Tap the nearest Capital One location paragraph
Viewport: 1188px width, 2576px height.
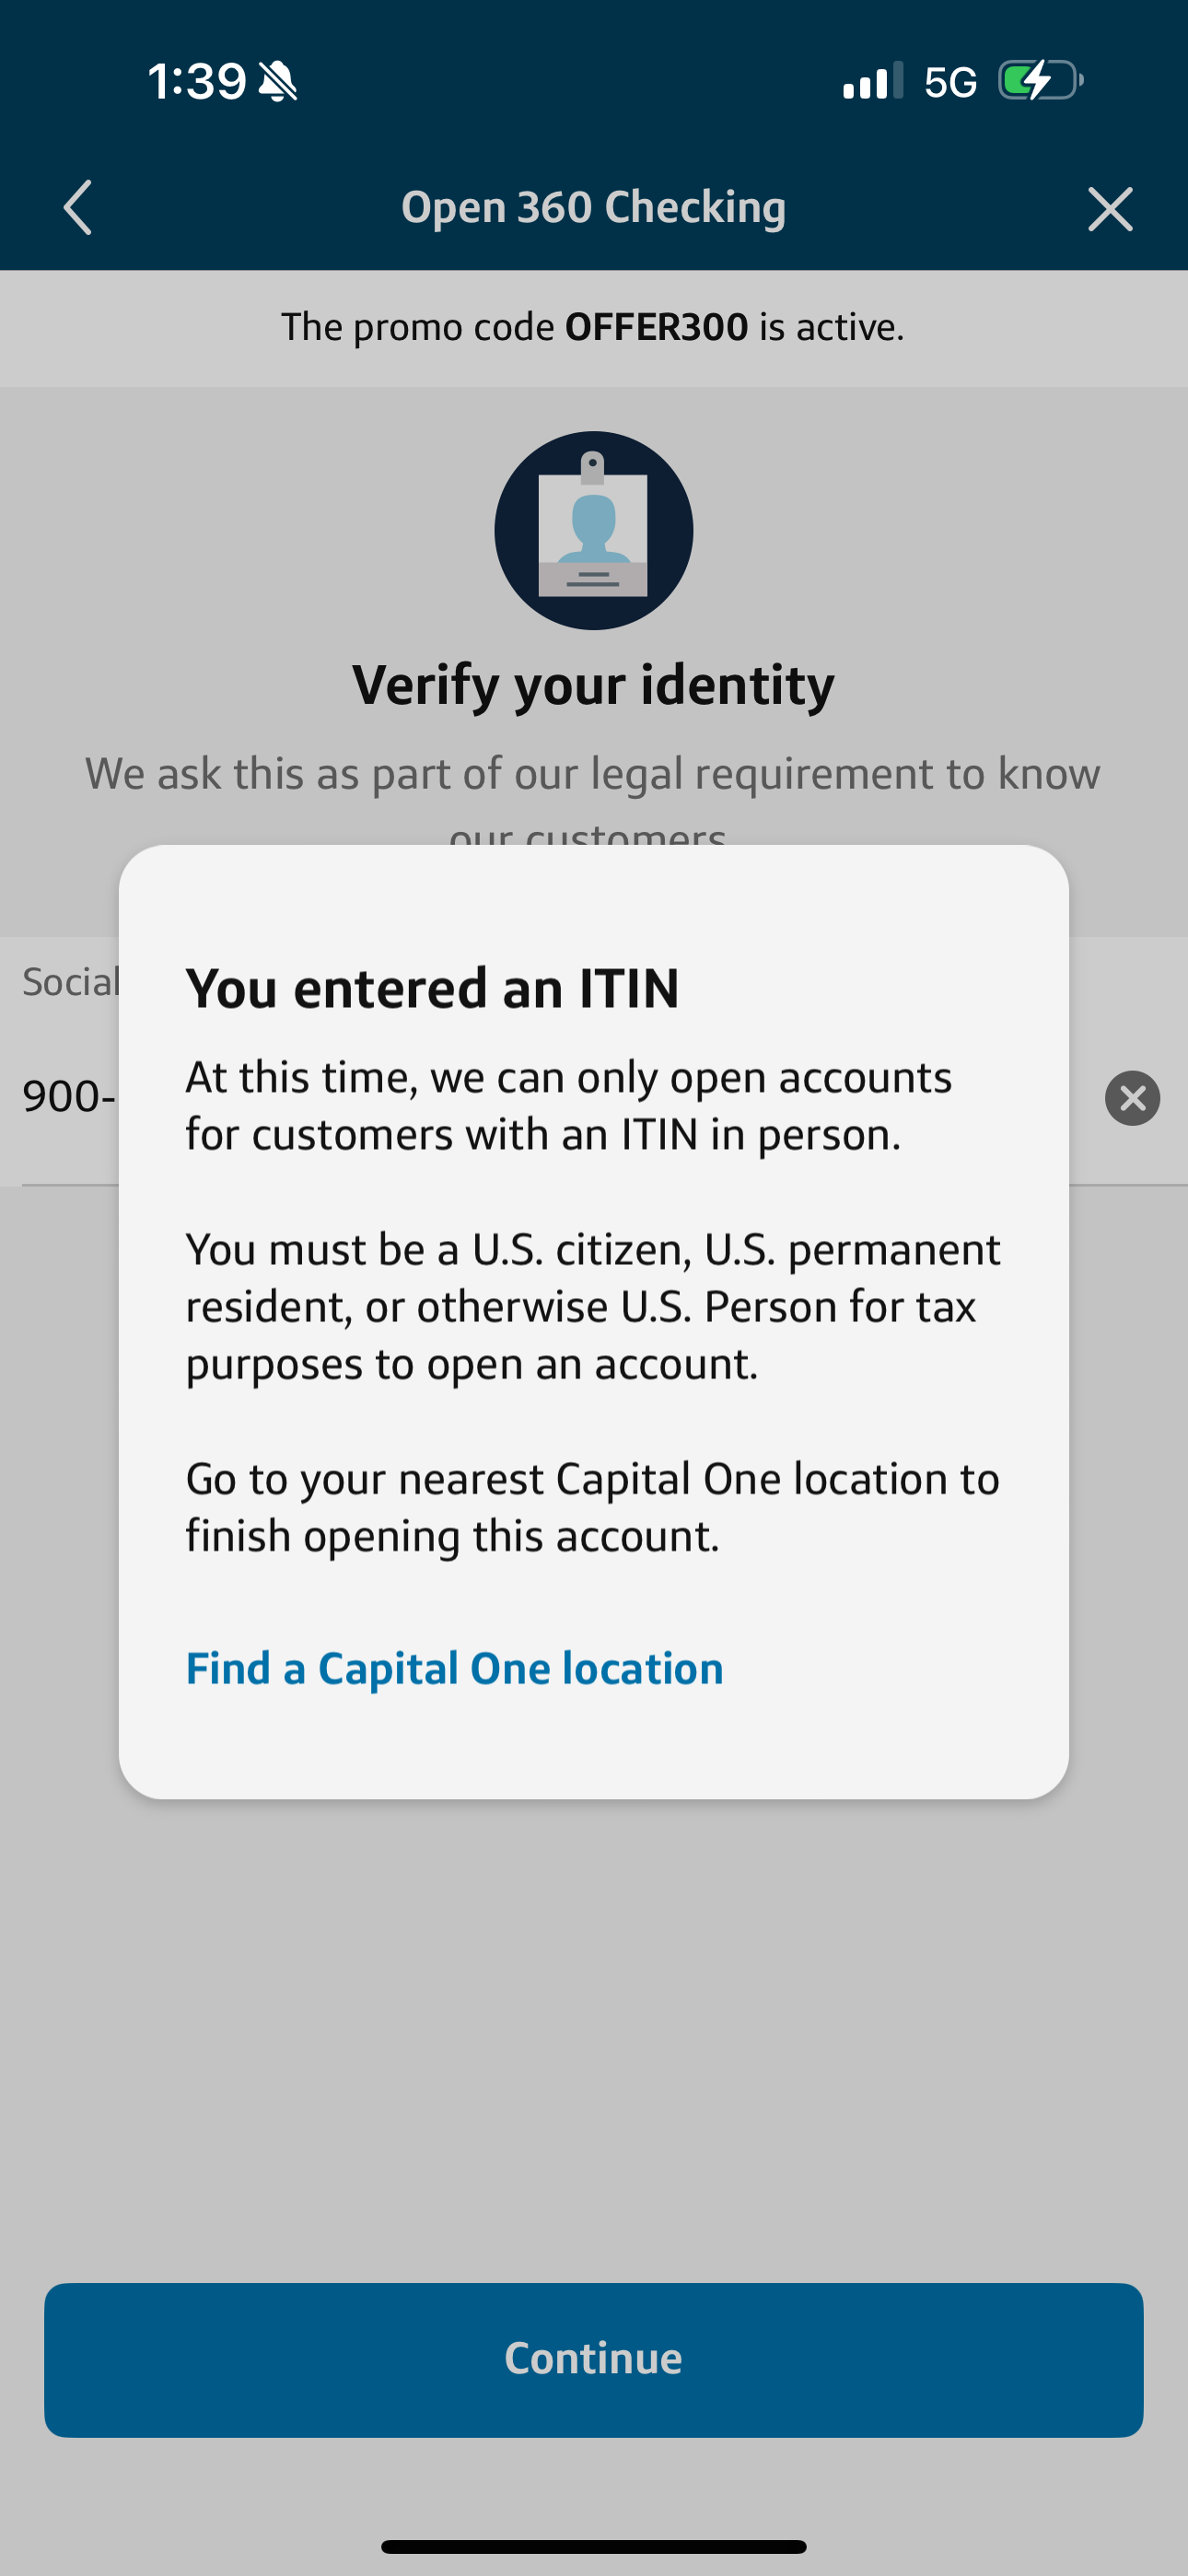[593, 1507]
